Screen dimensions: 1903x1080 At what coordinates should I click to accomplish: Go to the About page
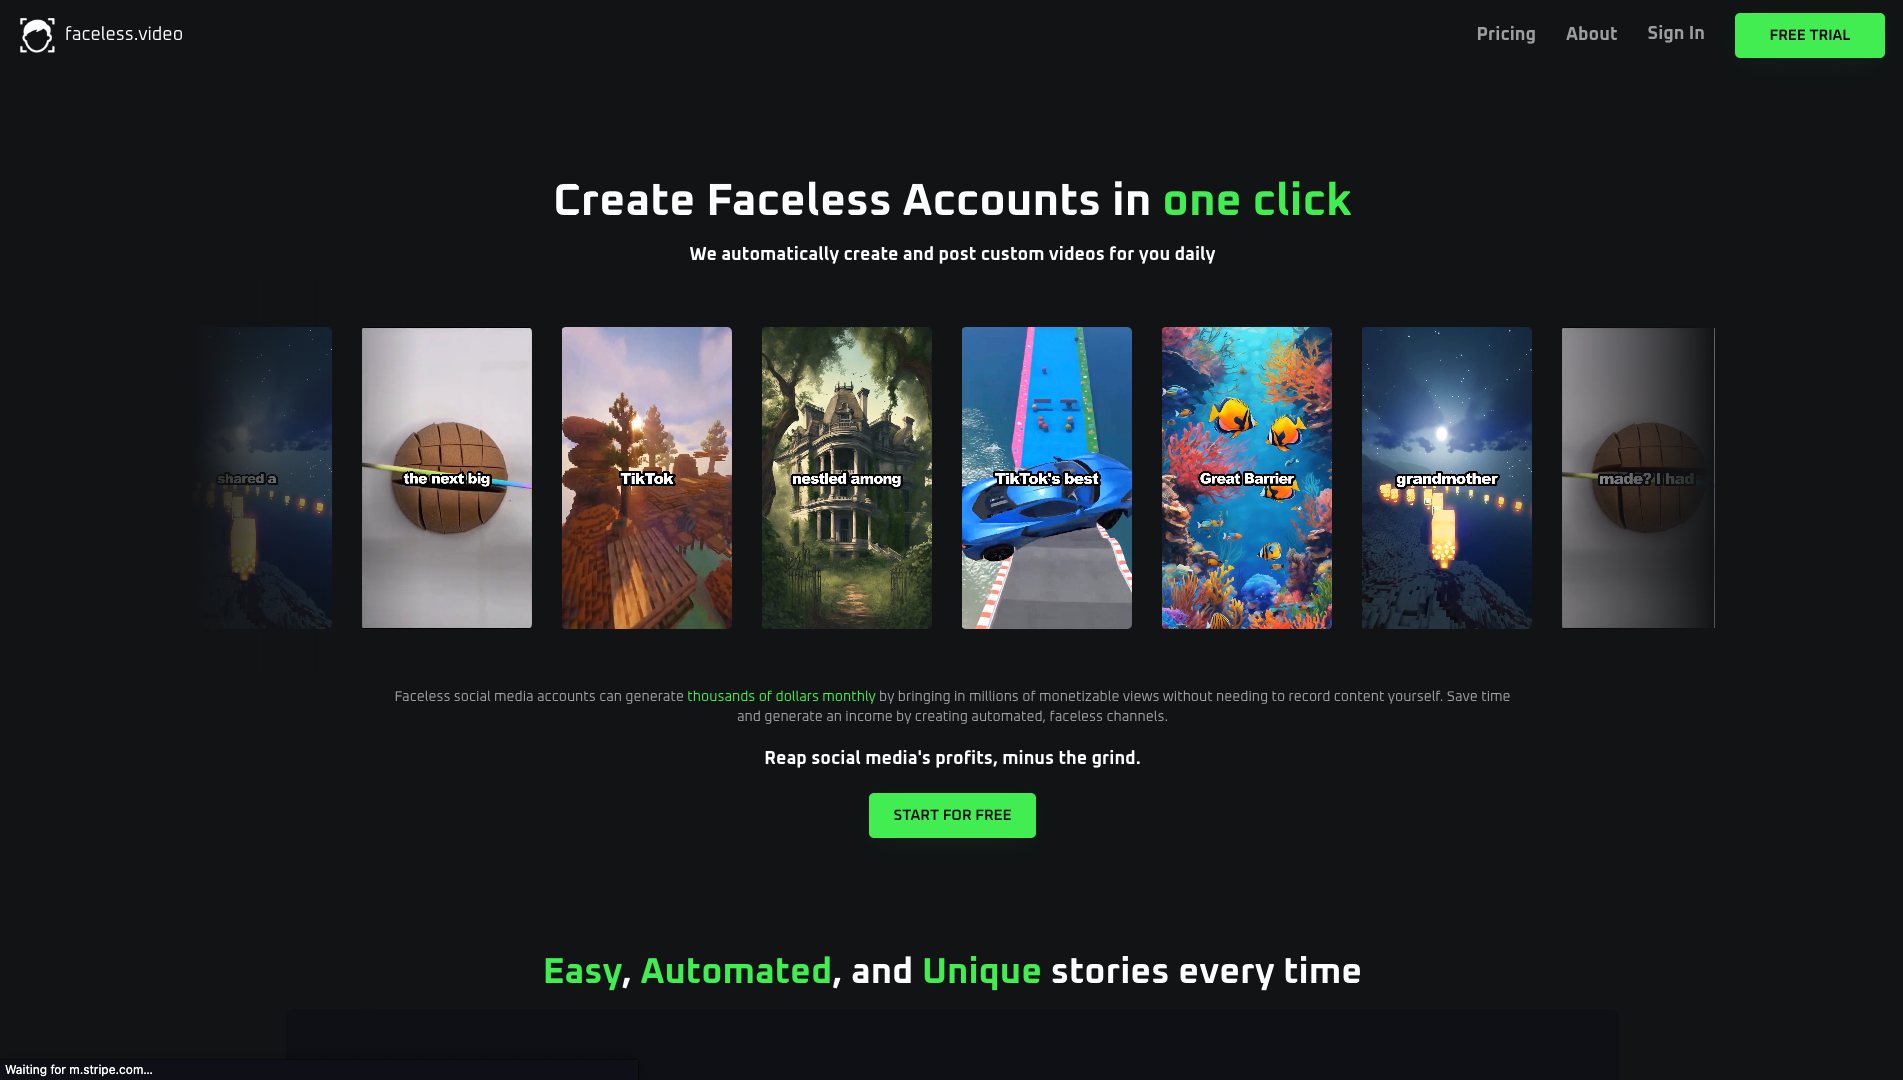(x=1591, y=34)
